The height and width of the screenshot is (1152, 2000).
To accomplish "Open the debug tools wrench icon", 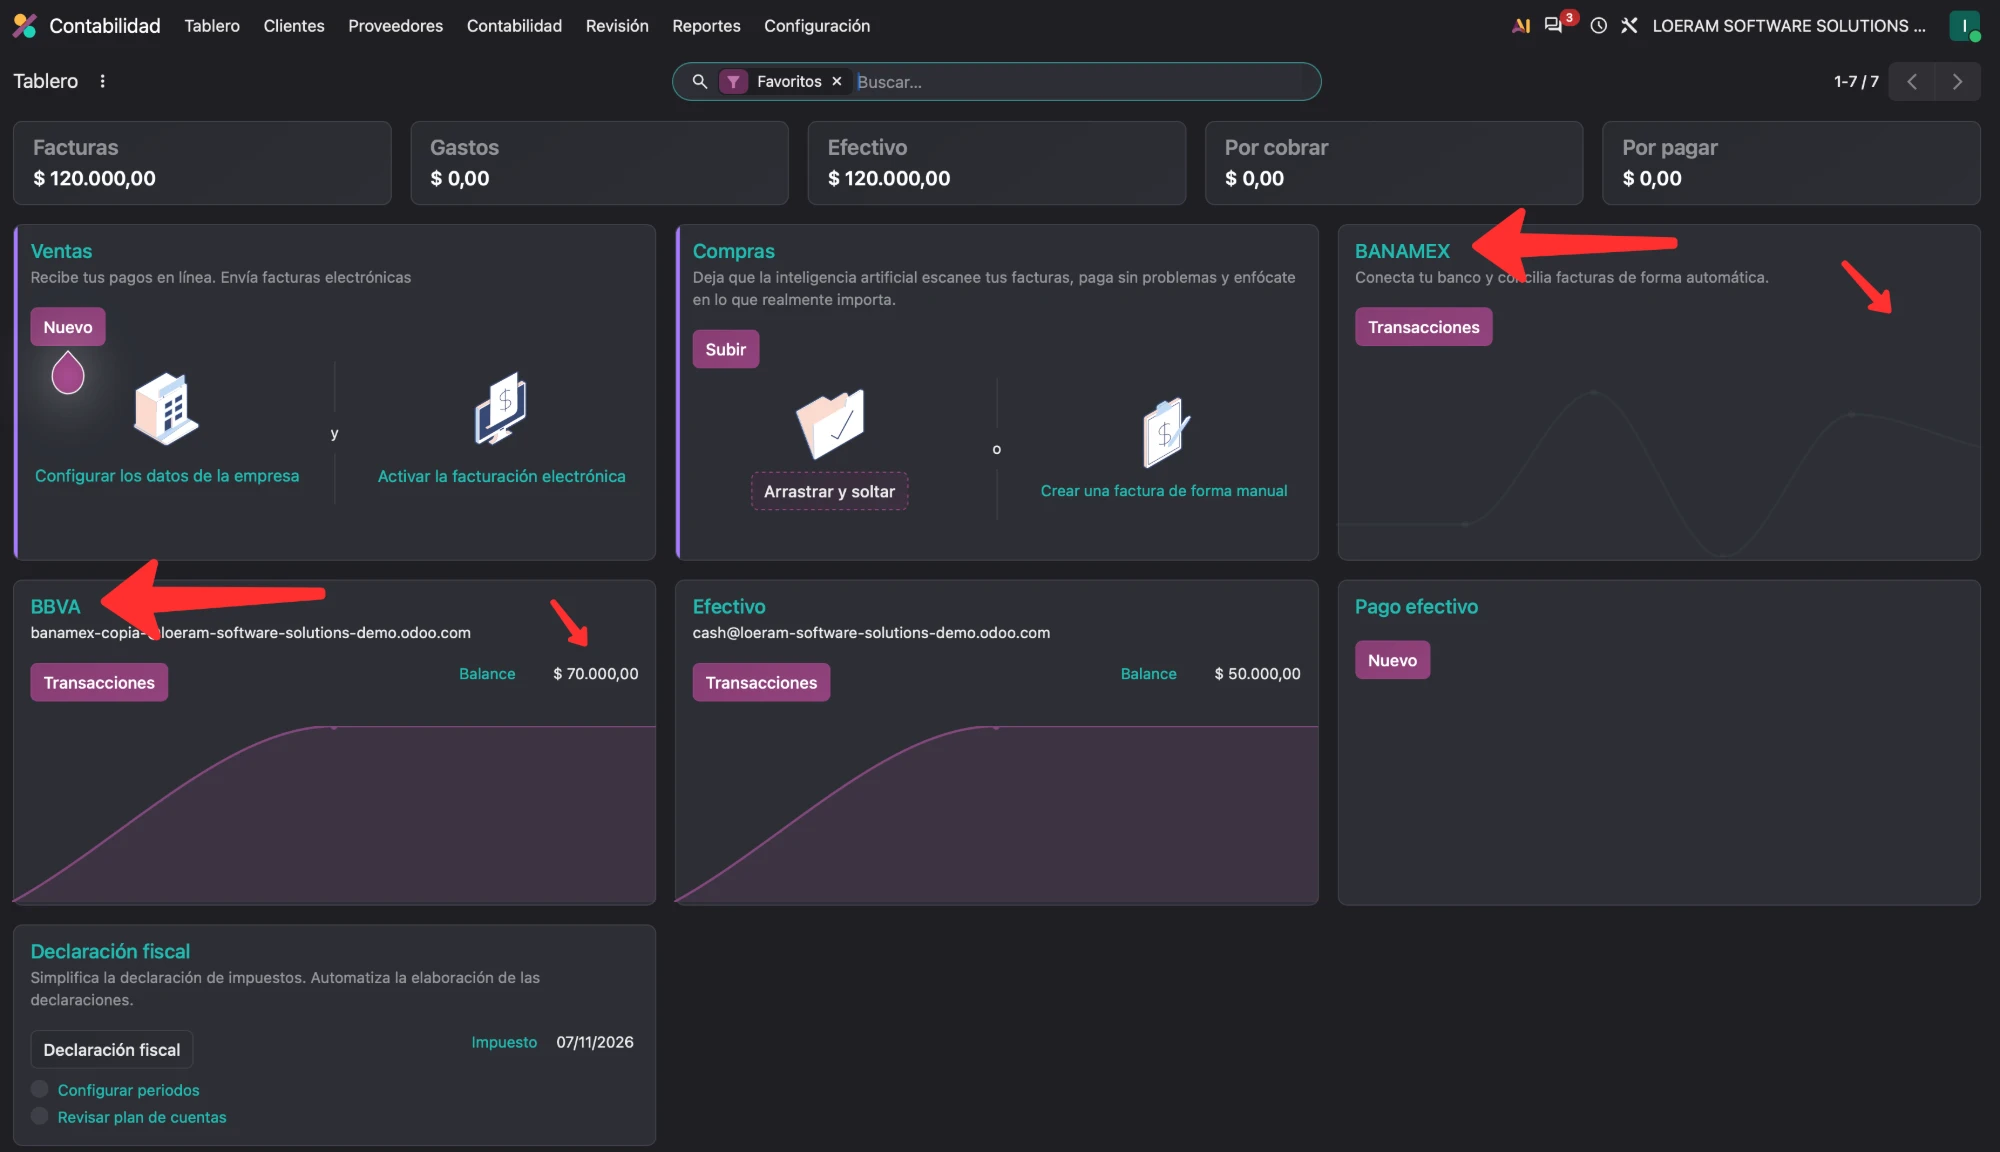I will pyautogui.click(x=1629, y=26).
